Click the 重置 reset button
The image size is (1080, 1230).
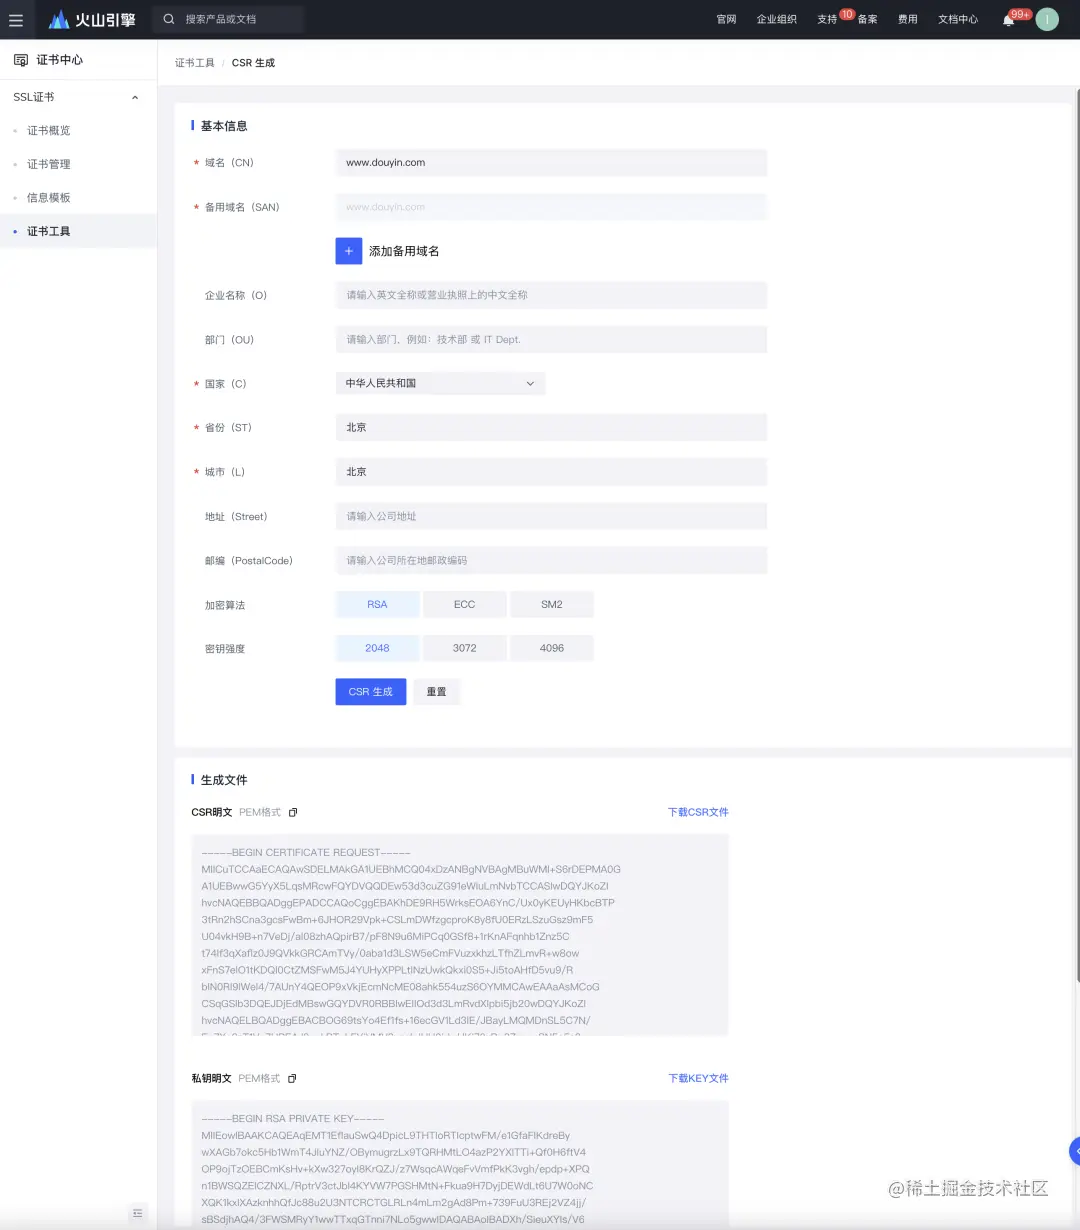437,692
